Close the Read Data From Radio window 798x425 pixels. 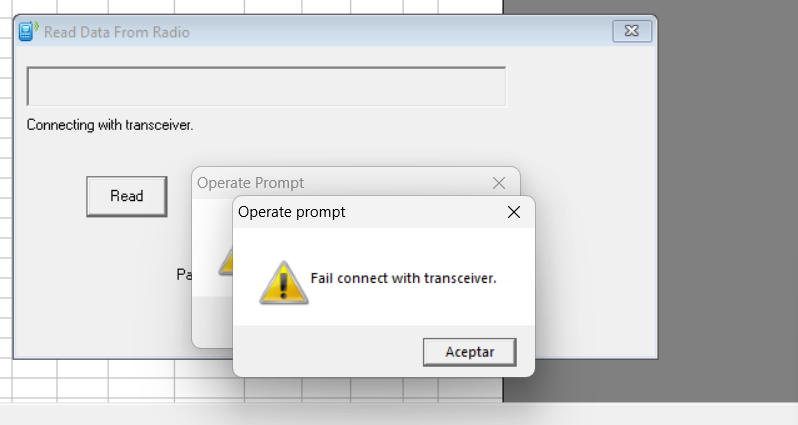(x=632, y=32)
